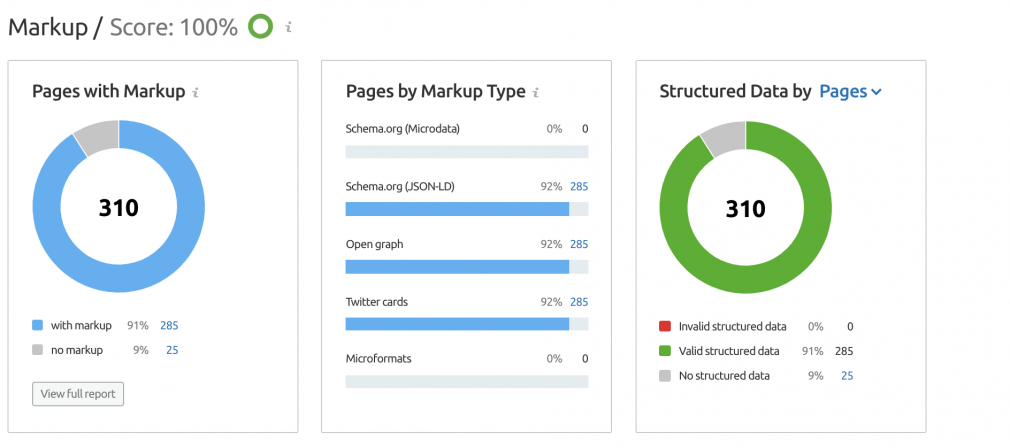Click the View full report button

point(78,394)
